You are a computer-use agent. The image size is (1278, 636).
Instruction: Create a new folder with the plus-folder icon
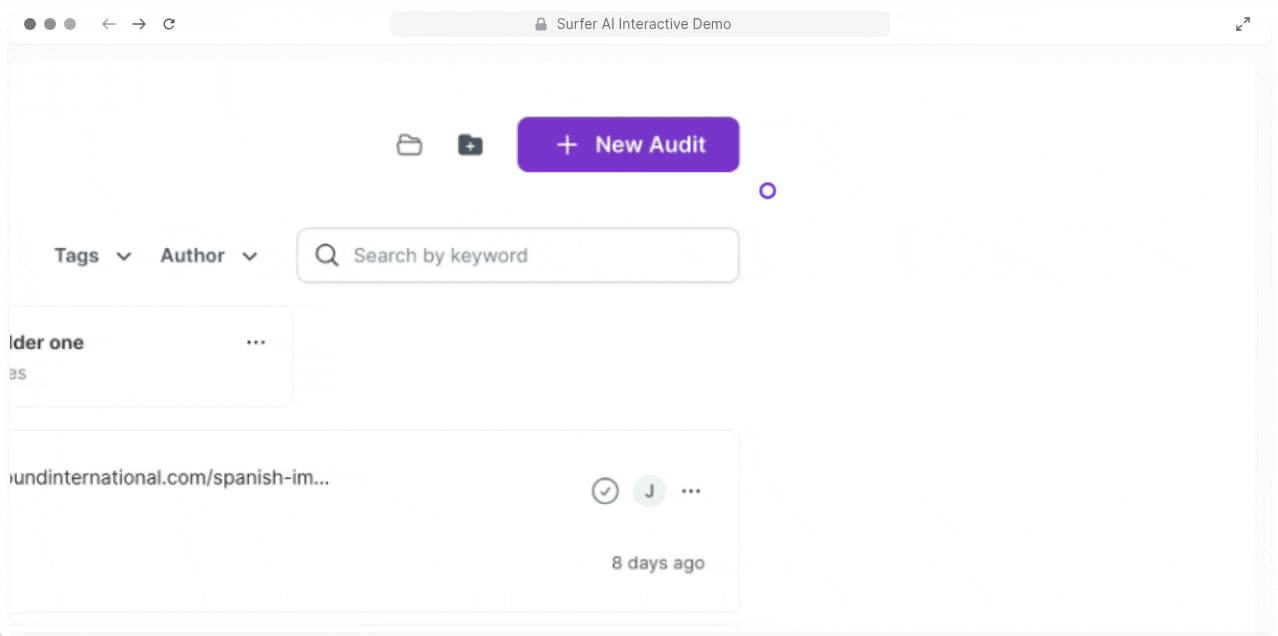coord(470,145)
